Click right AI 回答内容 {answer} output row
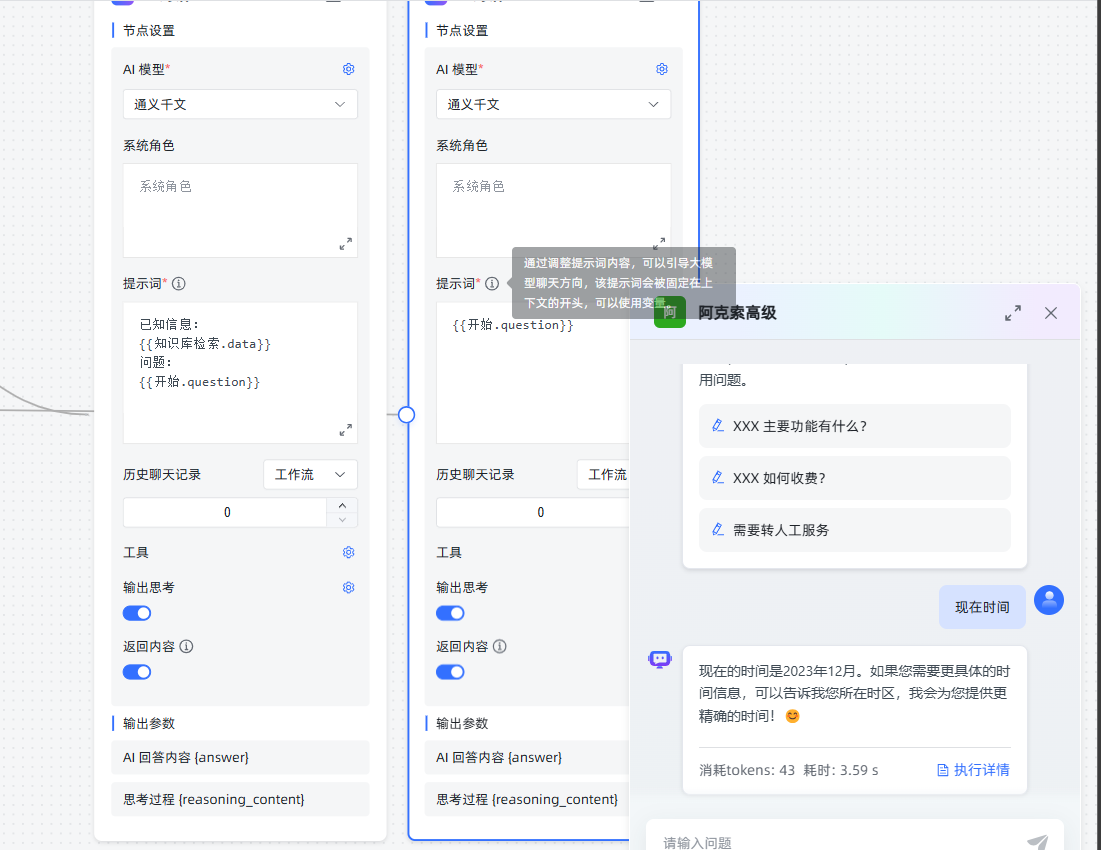This screenshot has height=850, width=1101. point(527,757)
